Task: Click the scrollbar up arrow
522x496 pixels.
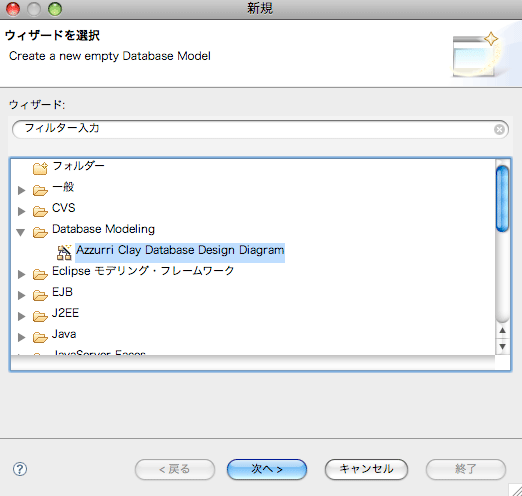Action: point(503,331)
